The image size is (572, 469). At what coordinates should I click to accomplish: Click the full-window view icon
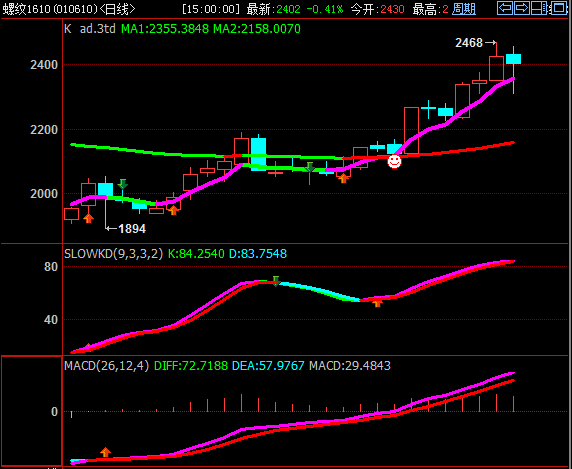coord(558,8)
